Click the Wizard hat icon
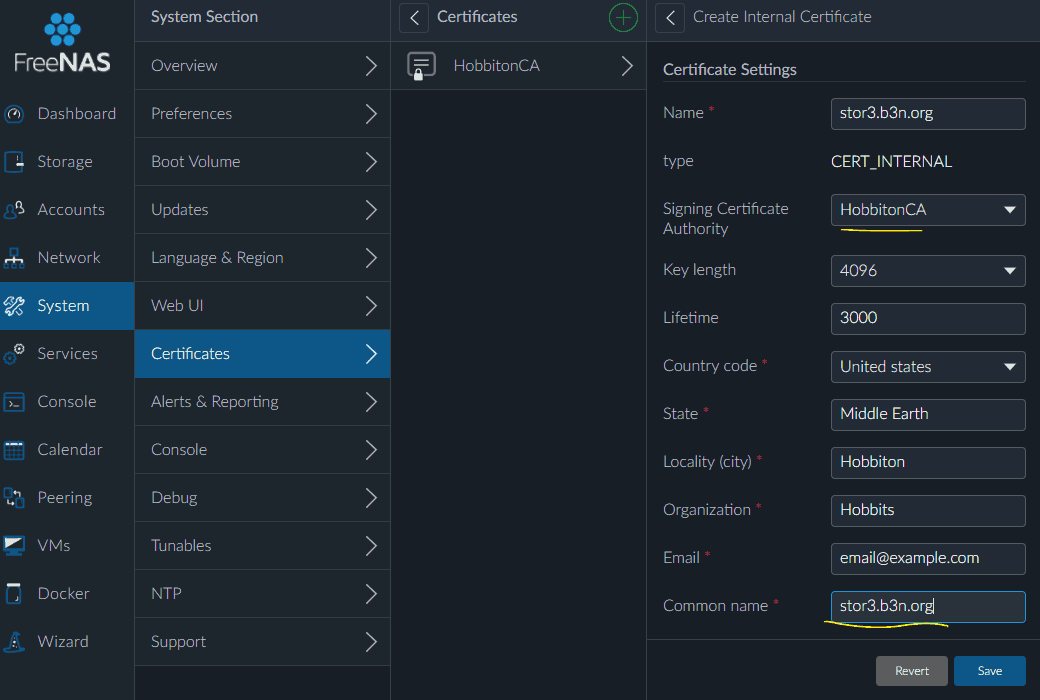The image size is (1040, 700). [x=15, y=642]
